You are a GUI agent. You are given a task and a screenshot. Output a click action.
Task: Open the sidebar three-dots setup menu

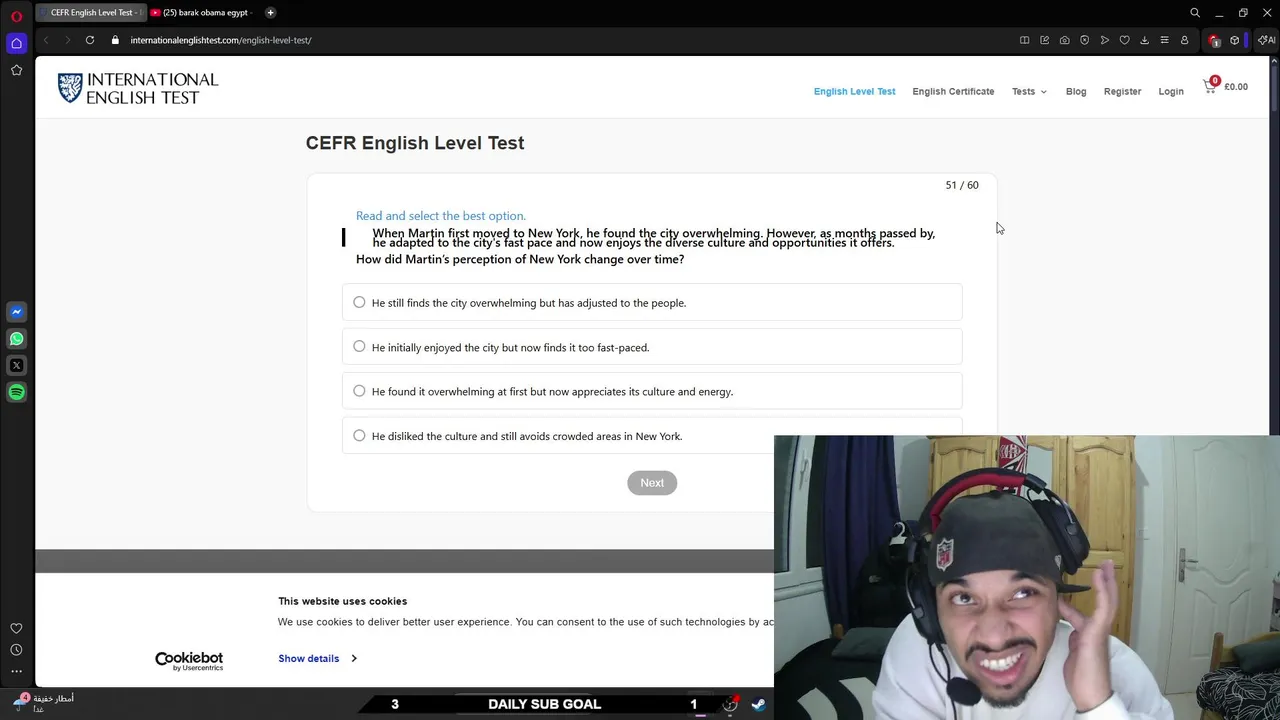click(x=16, y=671)
